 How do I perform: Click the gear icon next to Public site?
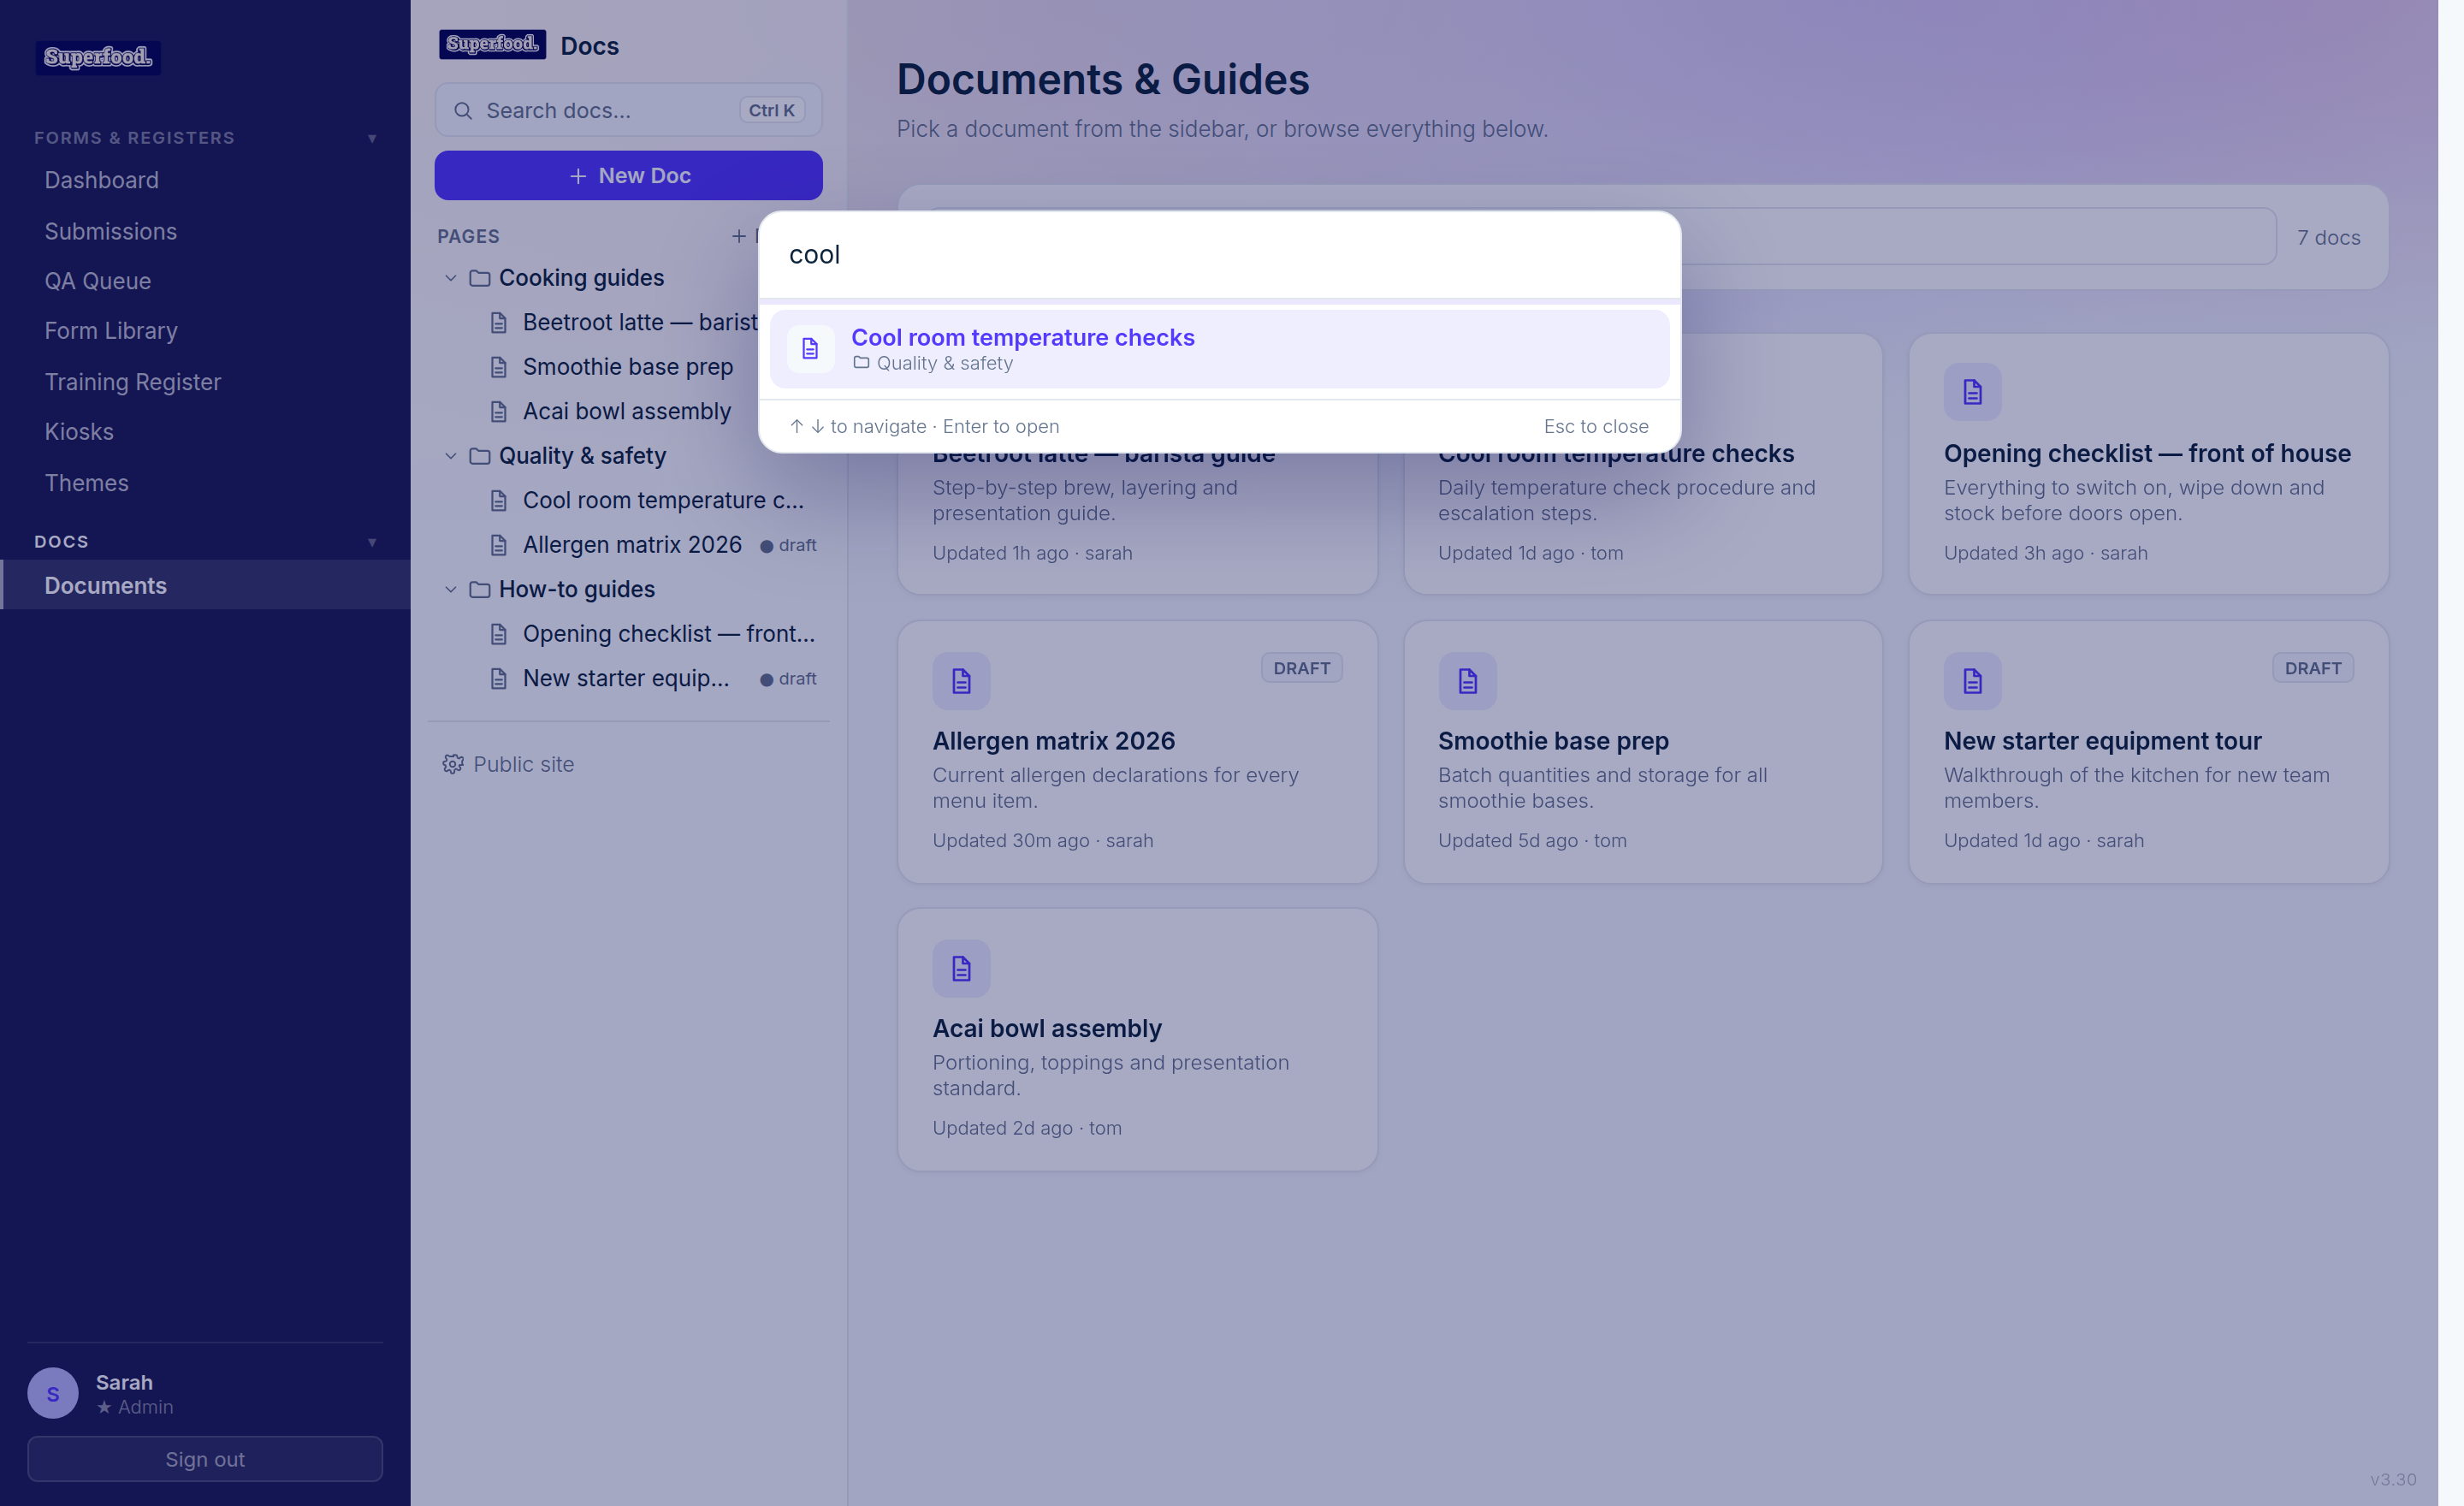pyautogui.click(x=453, y=764)
